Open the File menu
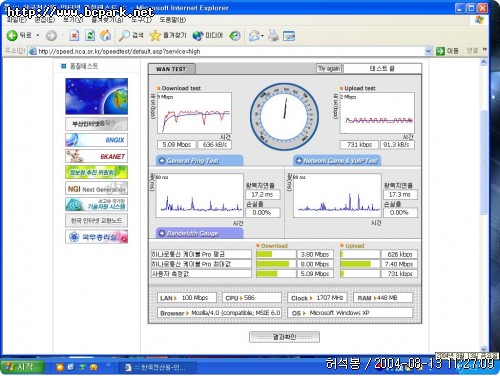 pyautogui.click(x=16, y=20)
